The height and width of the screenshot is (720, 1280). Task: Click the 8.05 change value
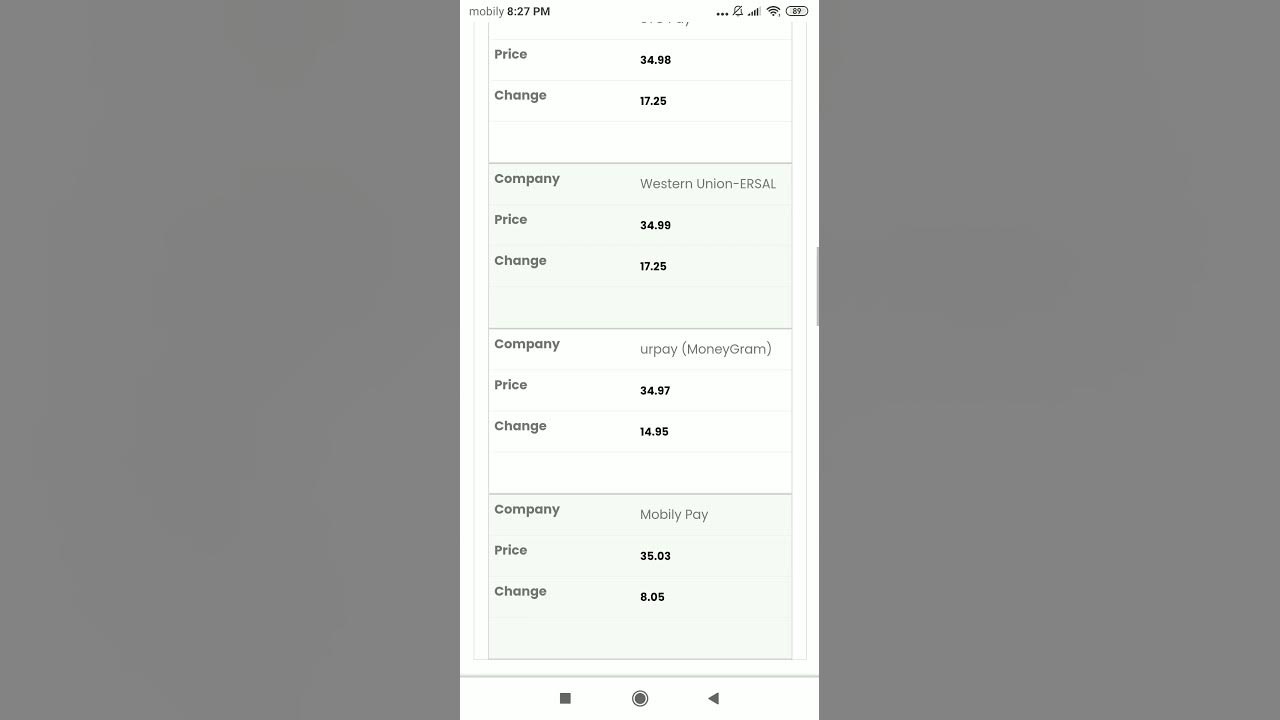click(x=652, y=597)
